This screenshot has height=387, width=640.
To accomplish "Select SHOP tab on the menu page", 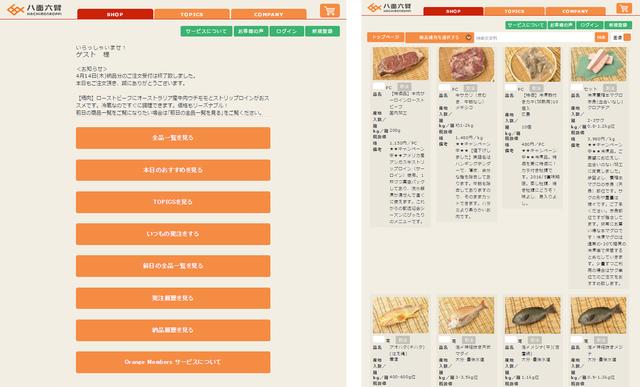I will pyautogui.click(x=115, y=14).
